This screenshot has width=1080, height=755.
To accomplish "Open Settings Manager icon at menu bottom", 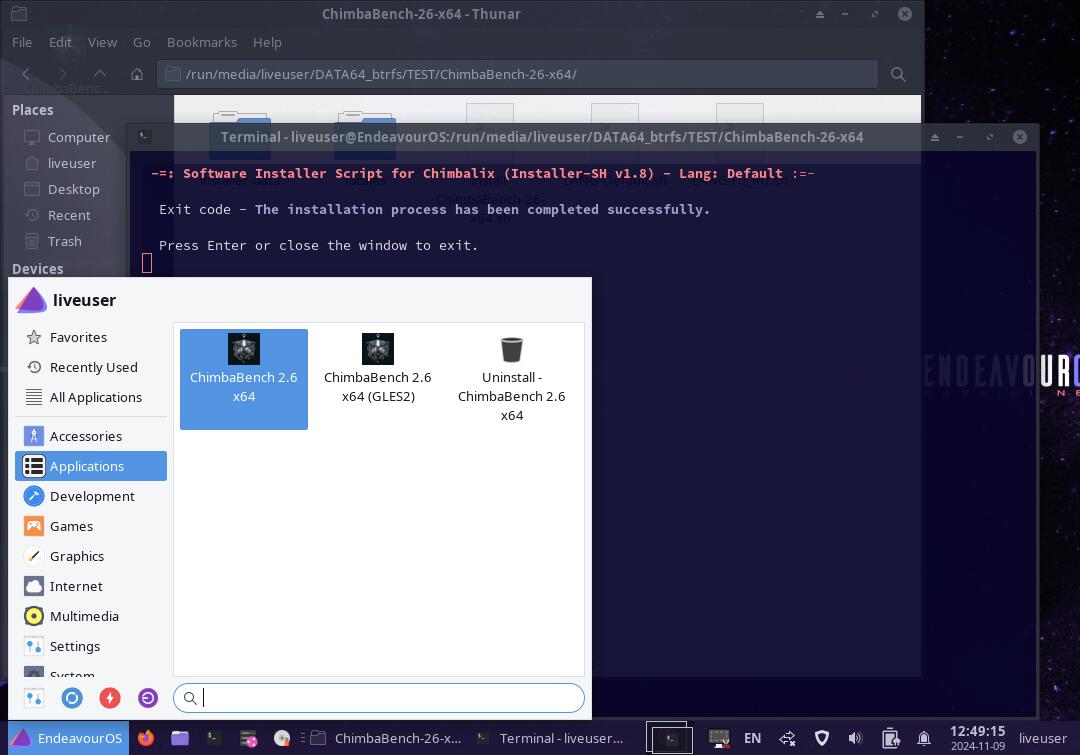I will 34,698.
